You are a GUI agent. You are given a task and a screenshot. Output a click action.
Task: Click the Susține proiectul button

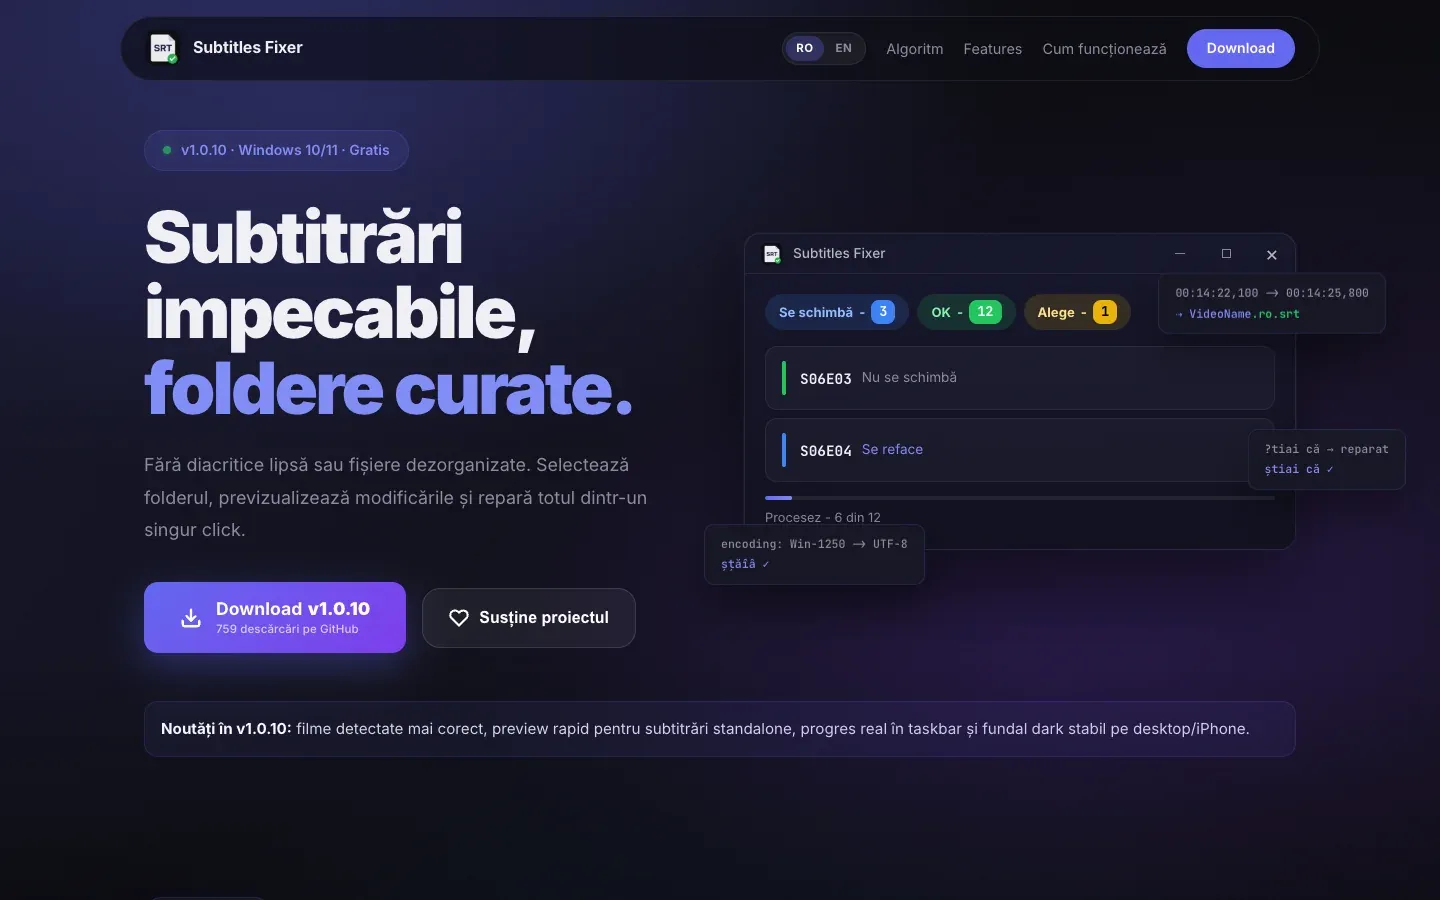coord(529,618)
